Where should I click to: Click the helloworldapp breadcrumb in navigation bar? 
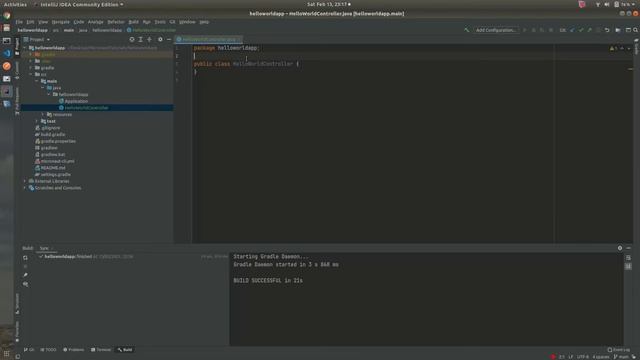click(x=32, y=30)
